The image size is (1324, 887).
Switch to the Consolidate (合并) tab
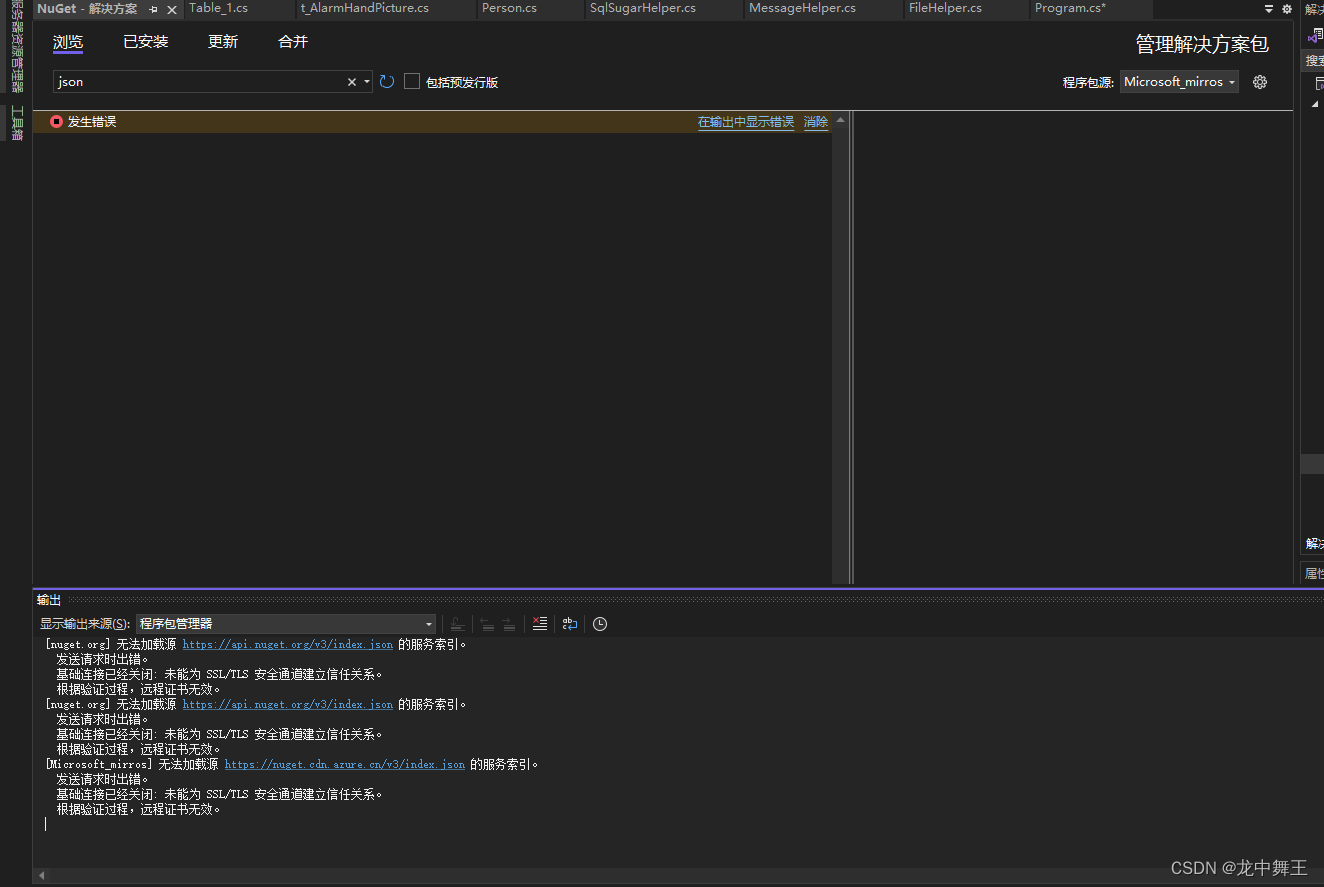pos(293,42)
